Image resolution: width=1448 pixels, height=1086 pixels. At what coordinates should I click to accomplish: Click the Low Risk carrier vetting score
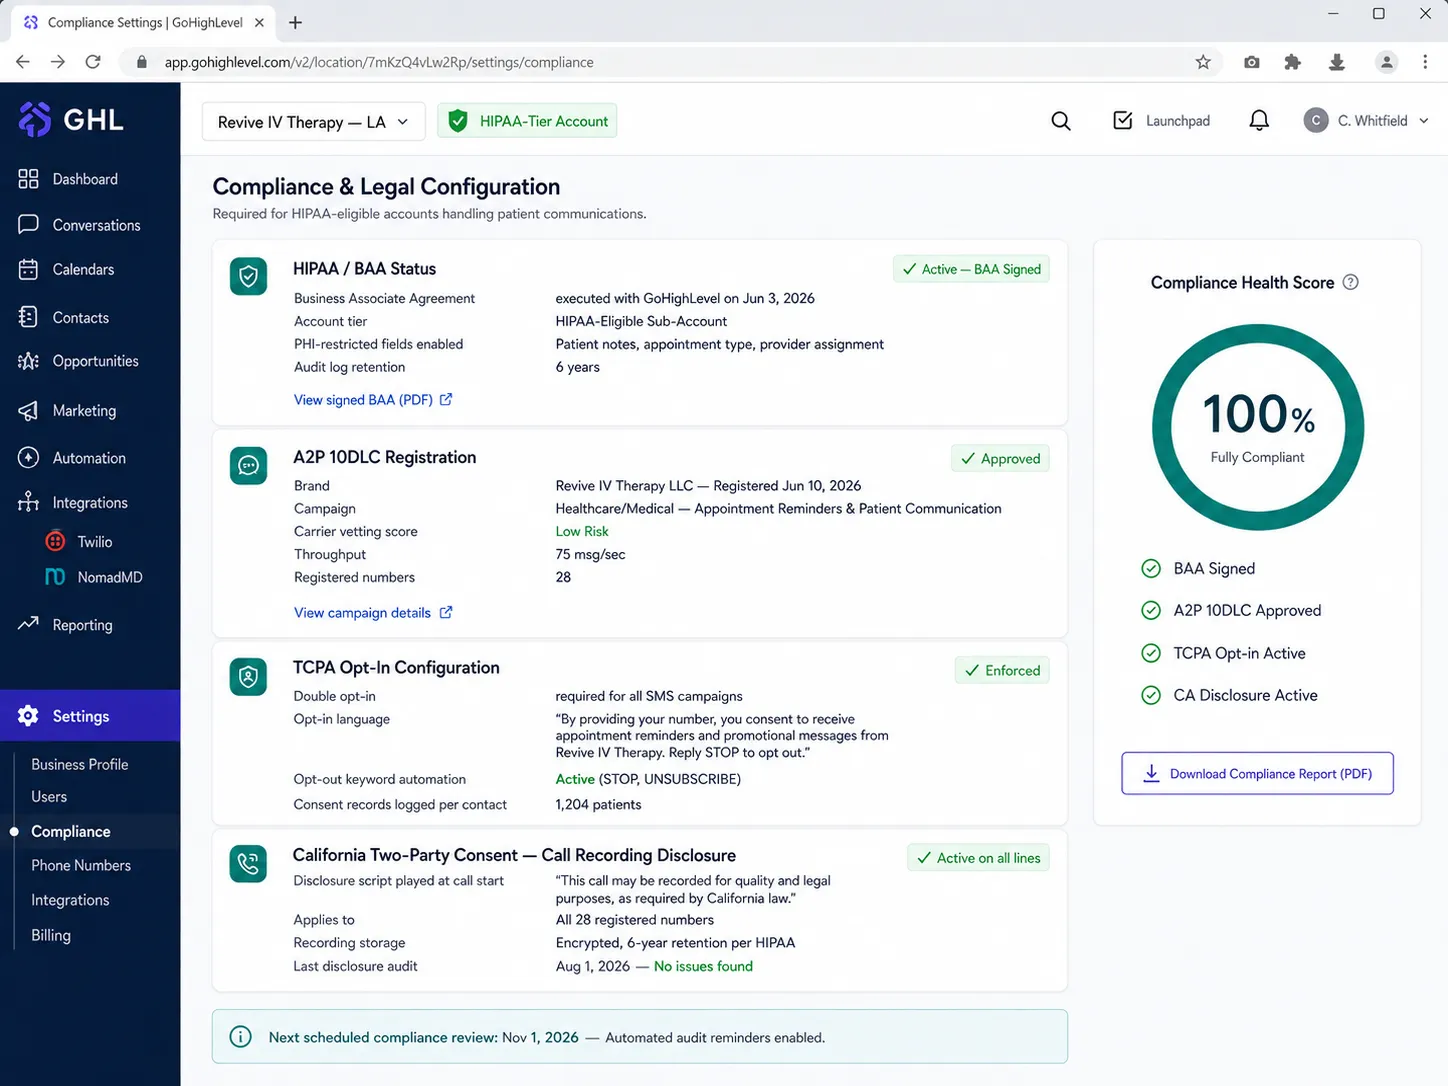[x=582, y=531]
